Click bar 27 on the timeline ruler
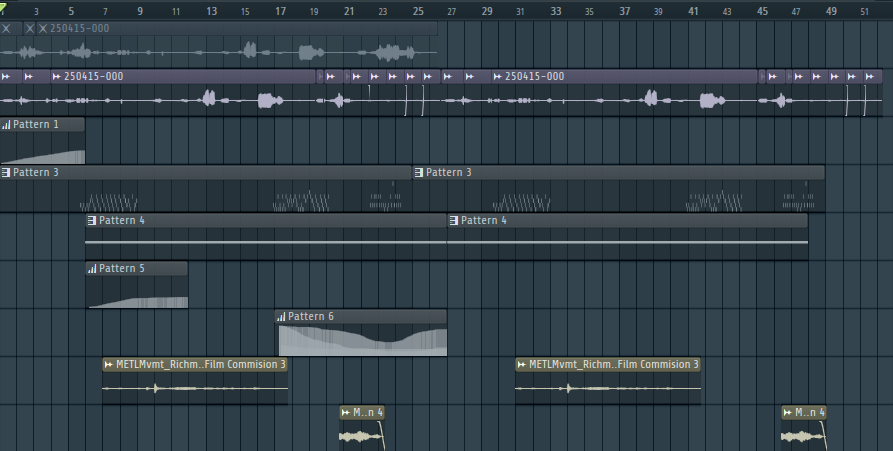Image resolution: width=893 pixels, height=451 pixels. [x=452, y=11]
